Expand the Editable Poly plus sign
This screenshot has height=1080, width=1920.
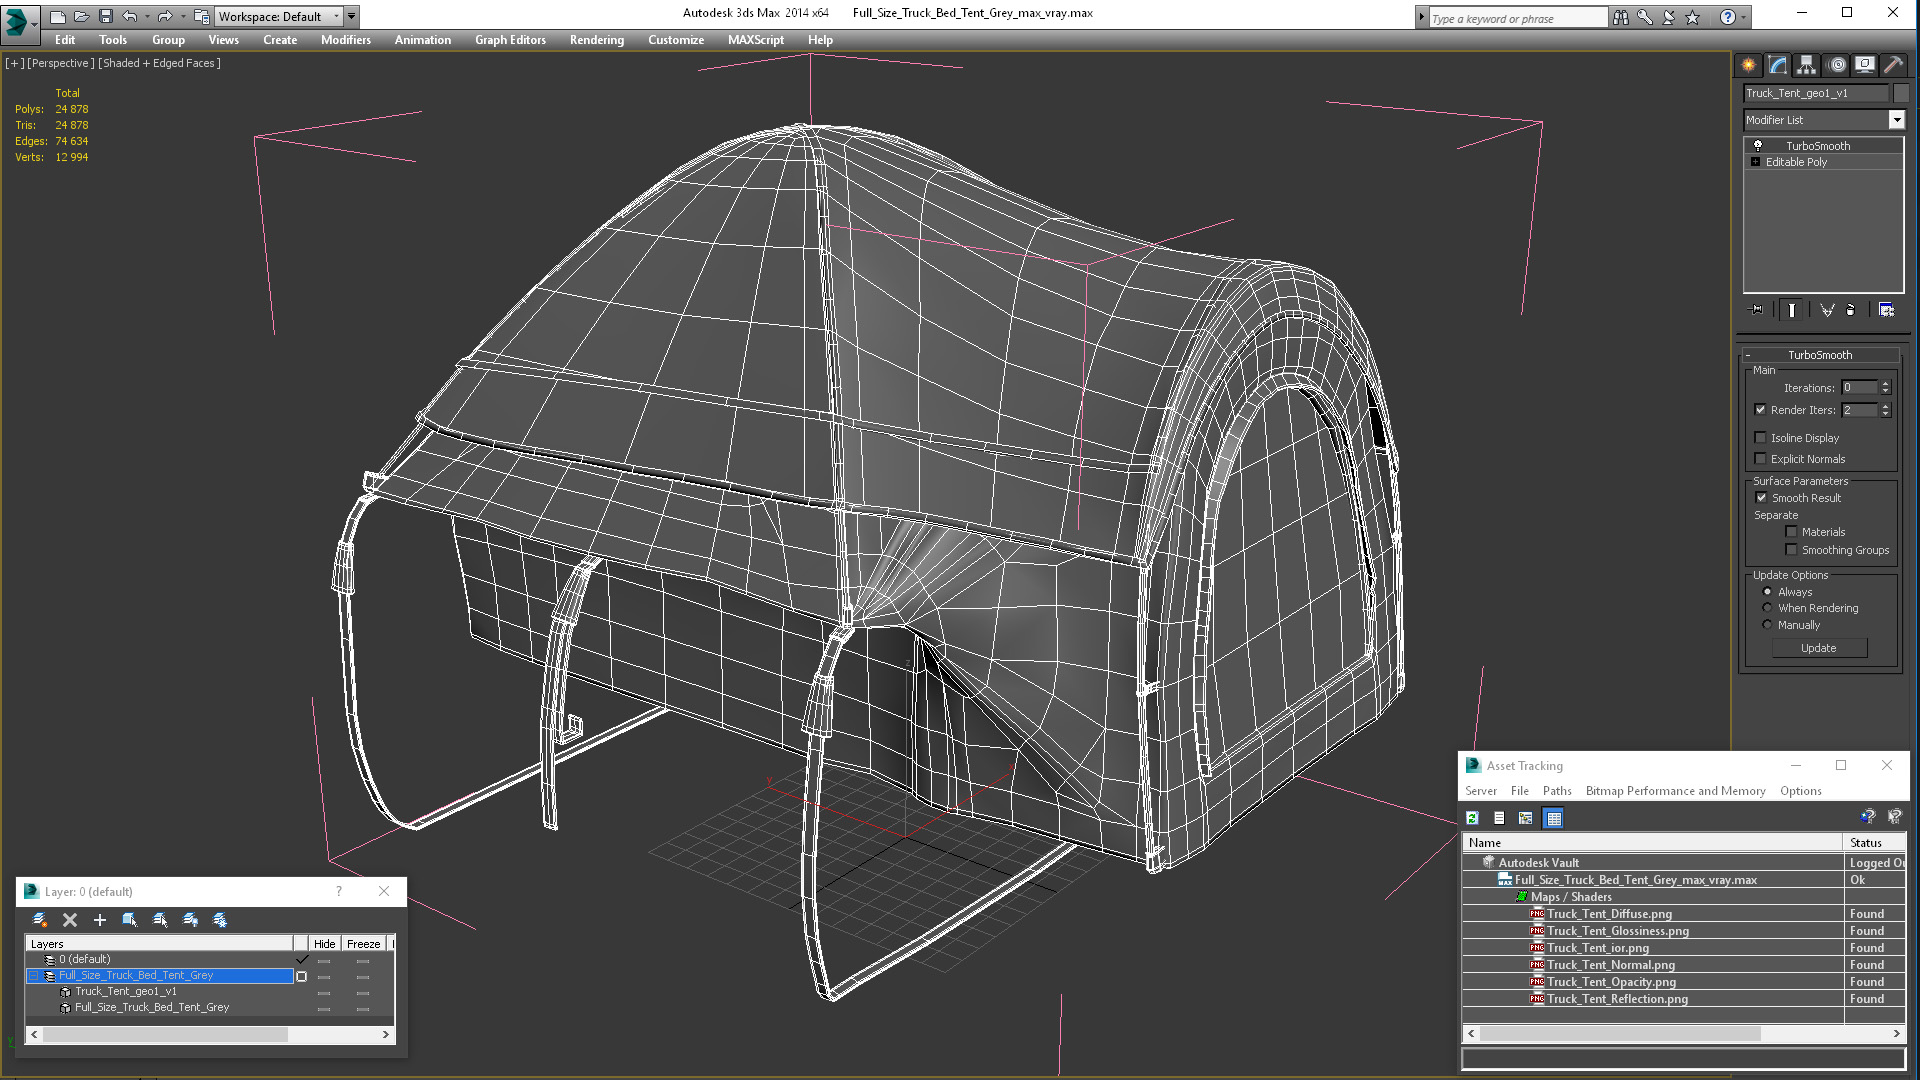1755,162
